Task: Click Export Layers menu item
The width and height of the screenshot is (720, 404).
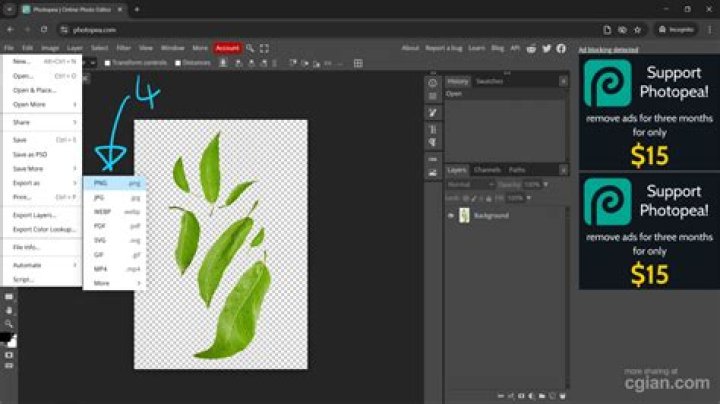Action: [x=42, y=215]
